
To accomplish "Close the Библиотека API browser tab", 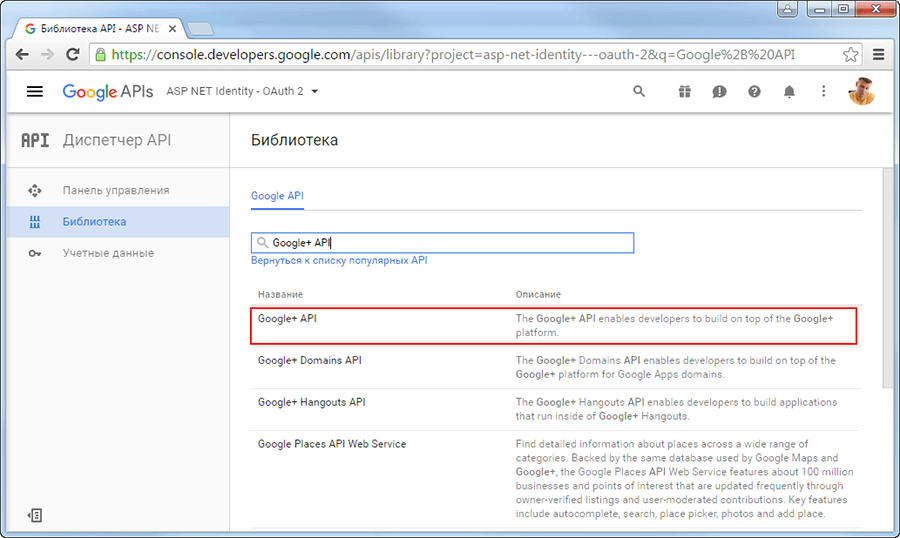I will (172, 28).
